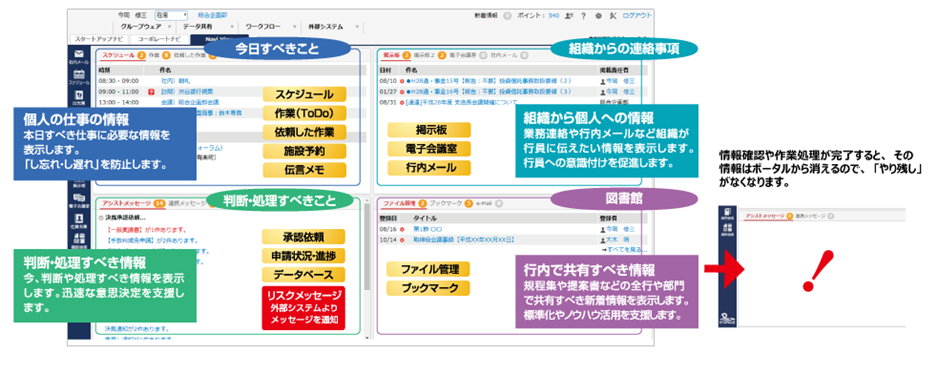Viewport: 938px width, 375px height.
Task: Click red alert icon on 渋谷銀行視察 row
Action: [x=151, y=92]
